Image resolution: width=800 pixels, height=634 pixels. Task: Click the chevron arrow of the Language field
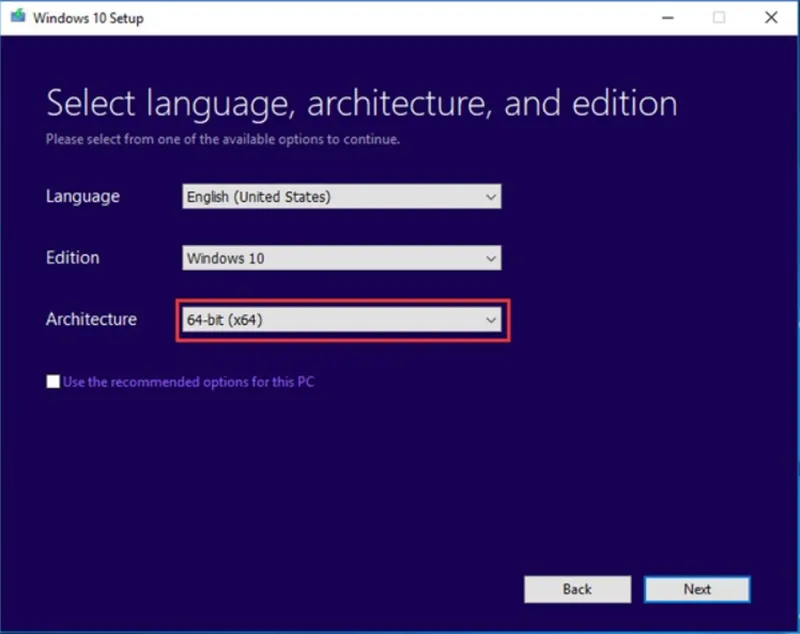coord(490,197)
